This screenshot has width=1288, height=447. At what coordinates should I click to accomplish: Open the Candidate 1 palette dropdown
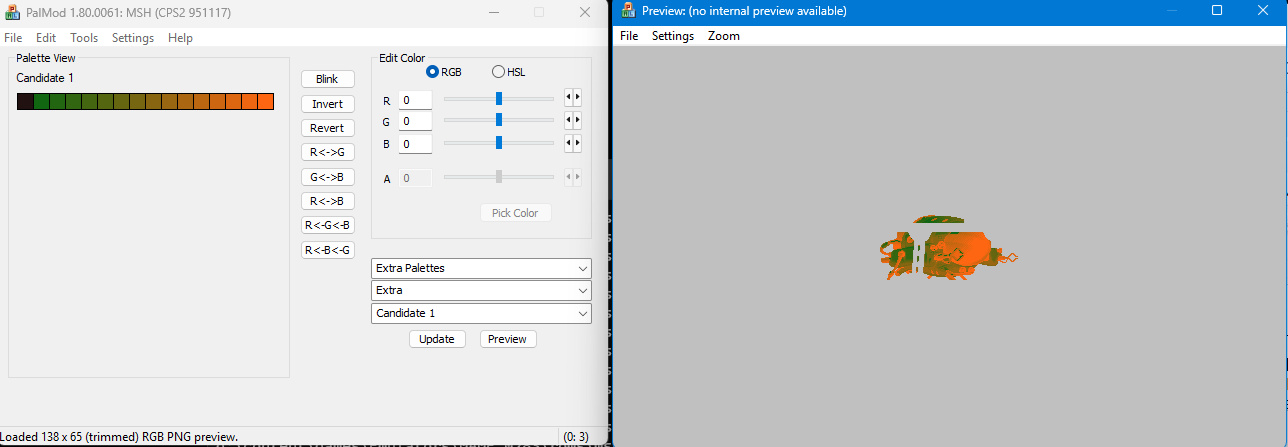(x=481, y=313)
